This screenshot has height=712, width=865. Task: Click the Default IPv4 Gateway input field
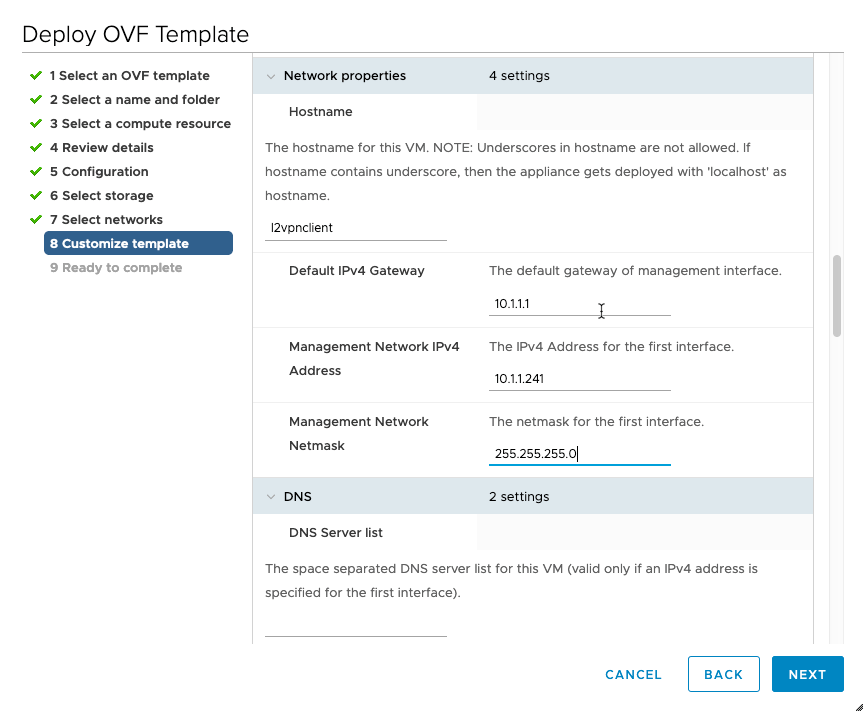click(x=579, y=304)
